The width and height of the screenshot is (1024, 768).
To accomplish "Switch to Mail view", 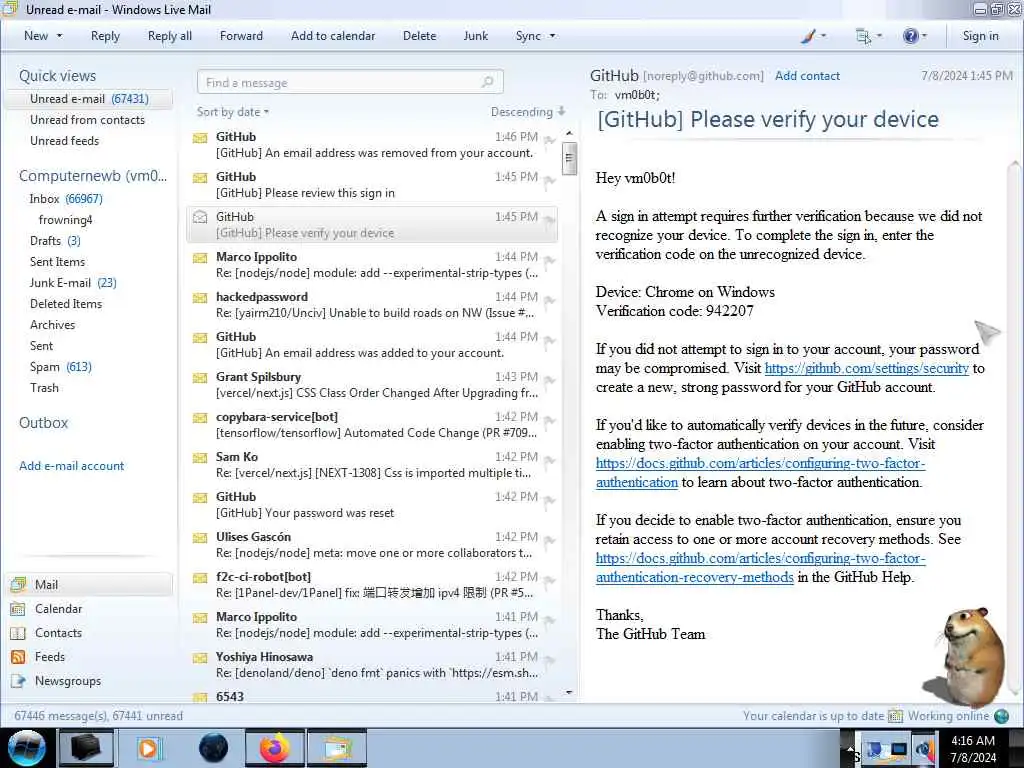I will [90, 584].
